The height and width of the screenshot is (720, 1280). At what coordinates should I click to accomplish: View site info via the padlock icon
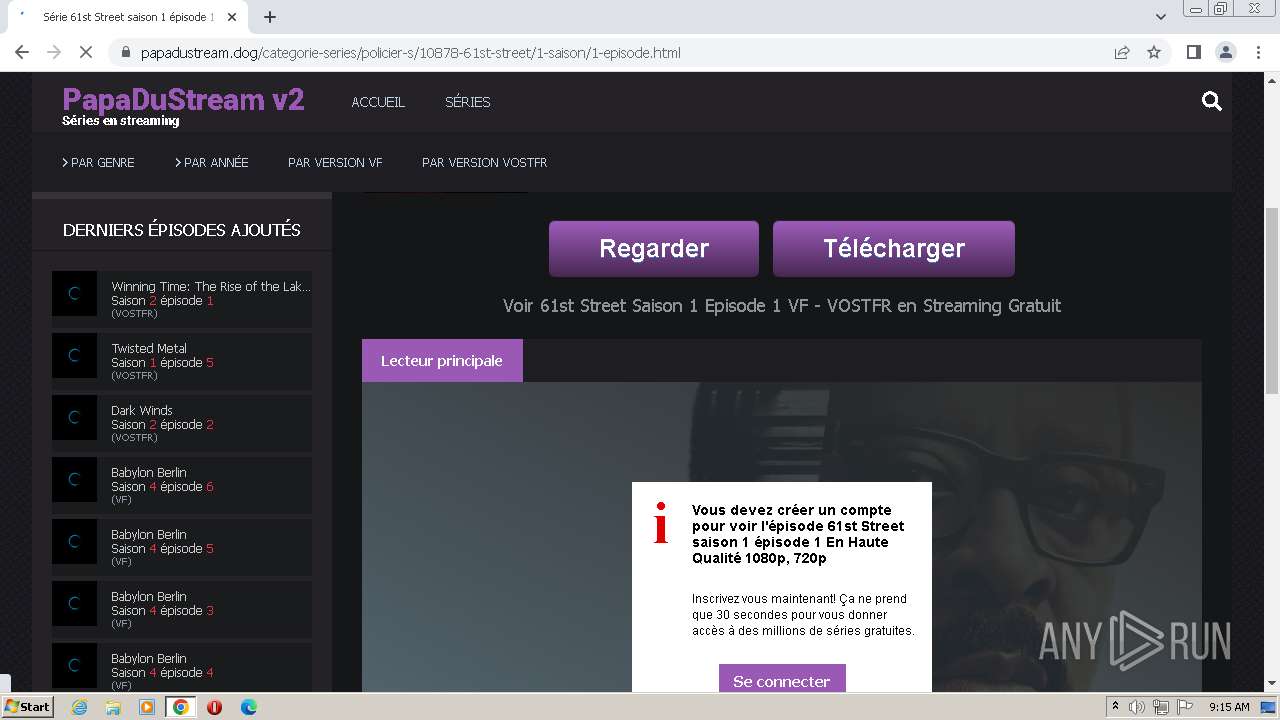point(126,52)
